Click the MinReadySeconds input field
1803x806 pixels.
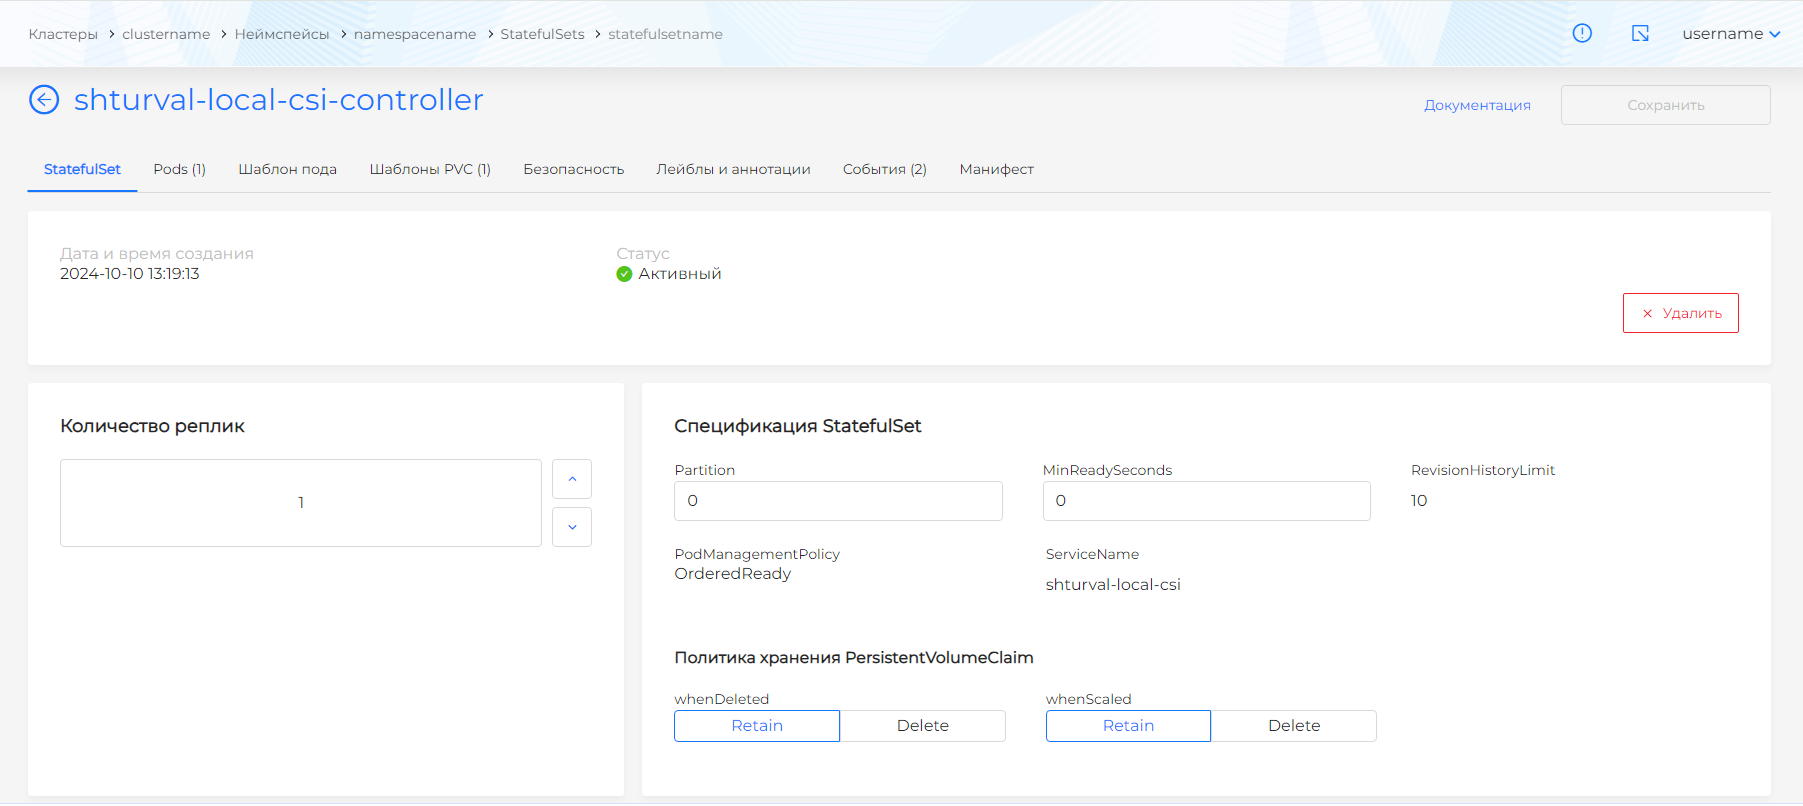point(1206,501)
